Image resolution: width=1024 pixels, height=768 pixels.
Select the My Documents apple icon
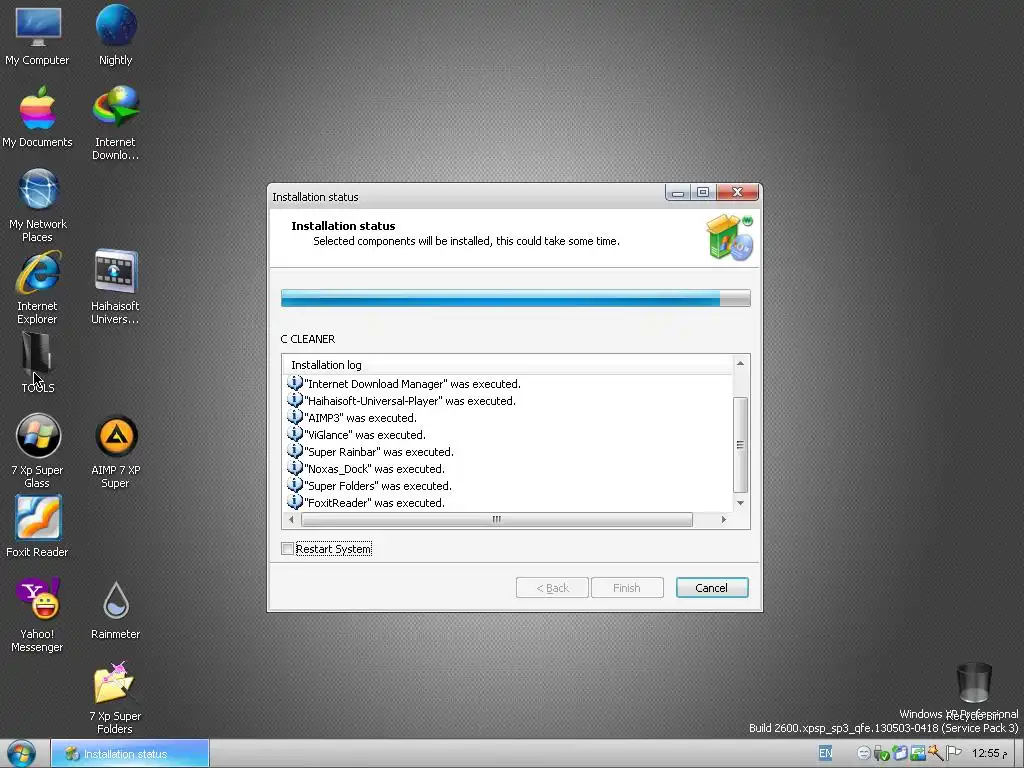[37, 118]
